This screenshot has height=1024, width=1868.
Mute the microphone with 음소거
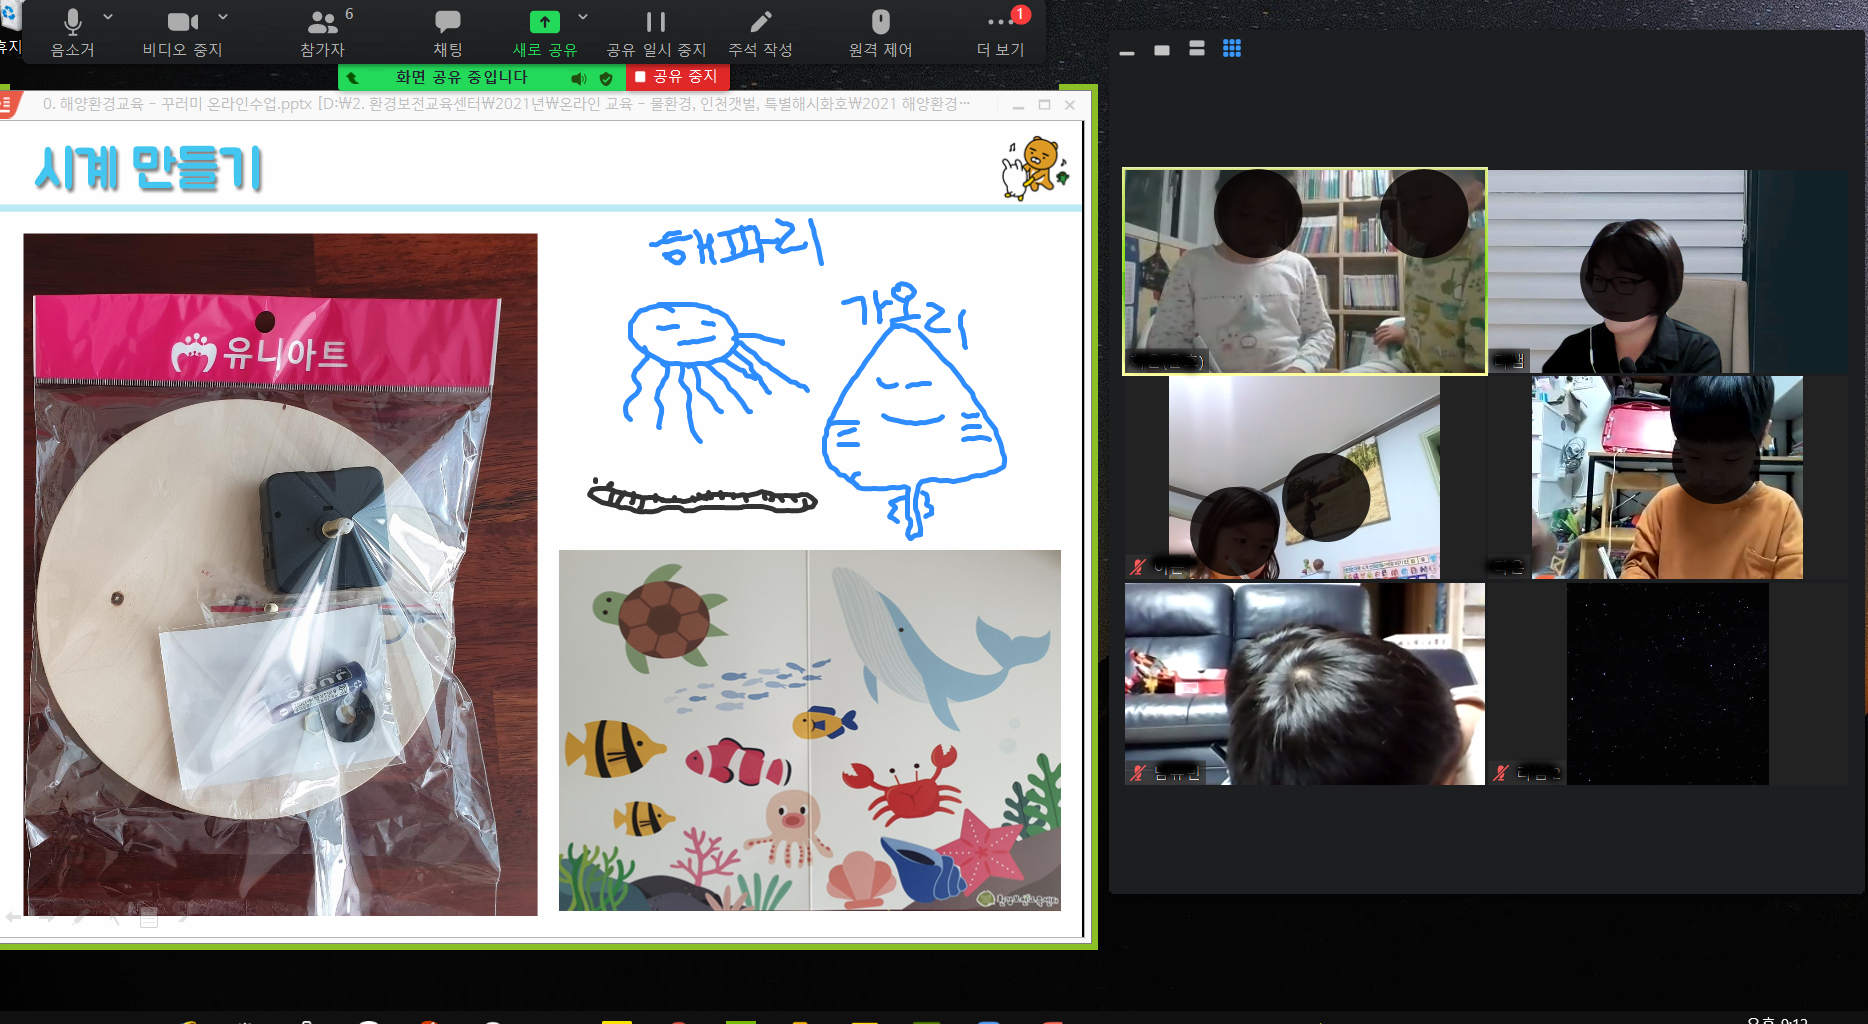click(72, 32)
